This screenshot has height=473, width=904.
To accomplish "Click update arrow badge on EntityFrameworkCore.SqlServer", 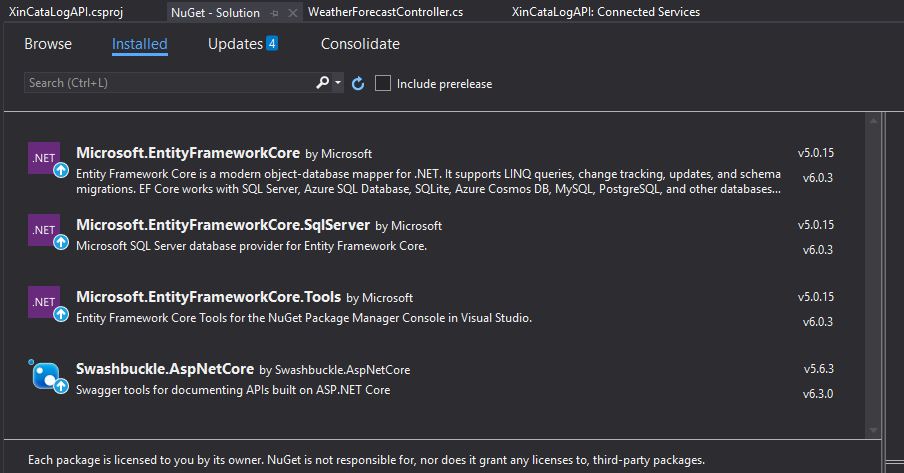I will click(x=61, y=243).
